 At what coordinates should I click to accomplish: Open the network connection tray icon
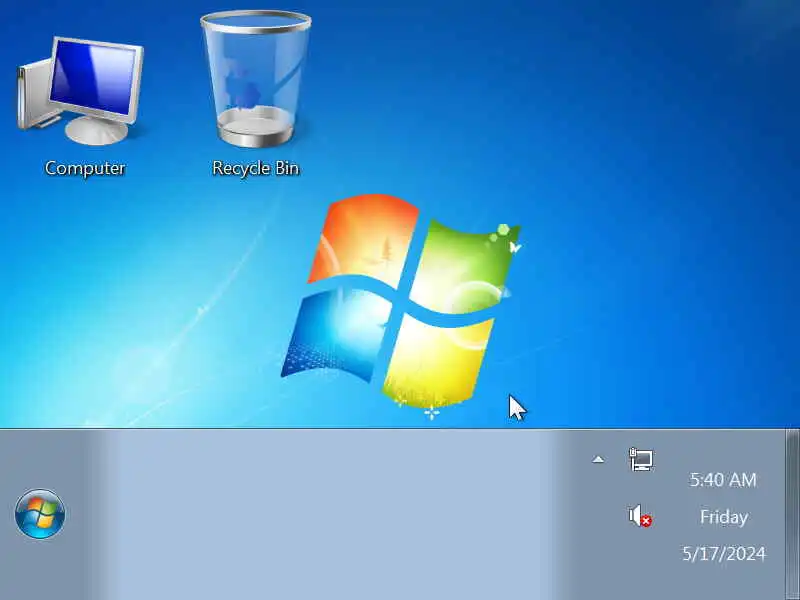point(641,459)
